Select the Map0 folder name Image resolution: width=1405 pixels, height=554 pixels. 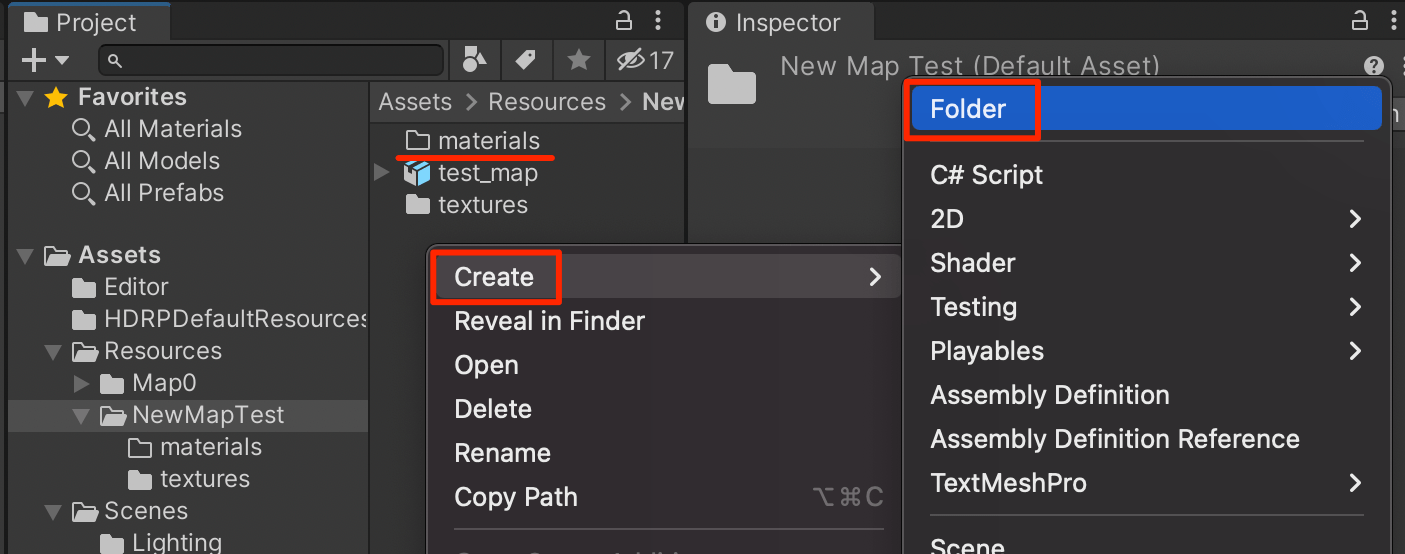[x=165, y=383]
